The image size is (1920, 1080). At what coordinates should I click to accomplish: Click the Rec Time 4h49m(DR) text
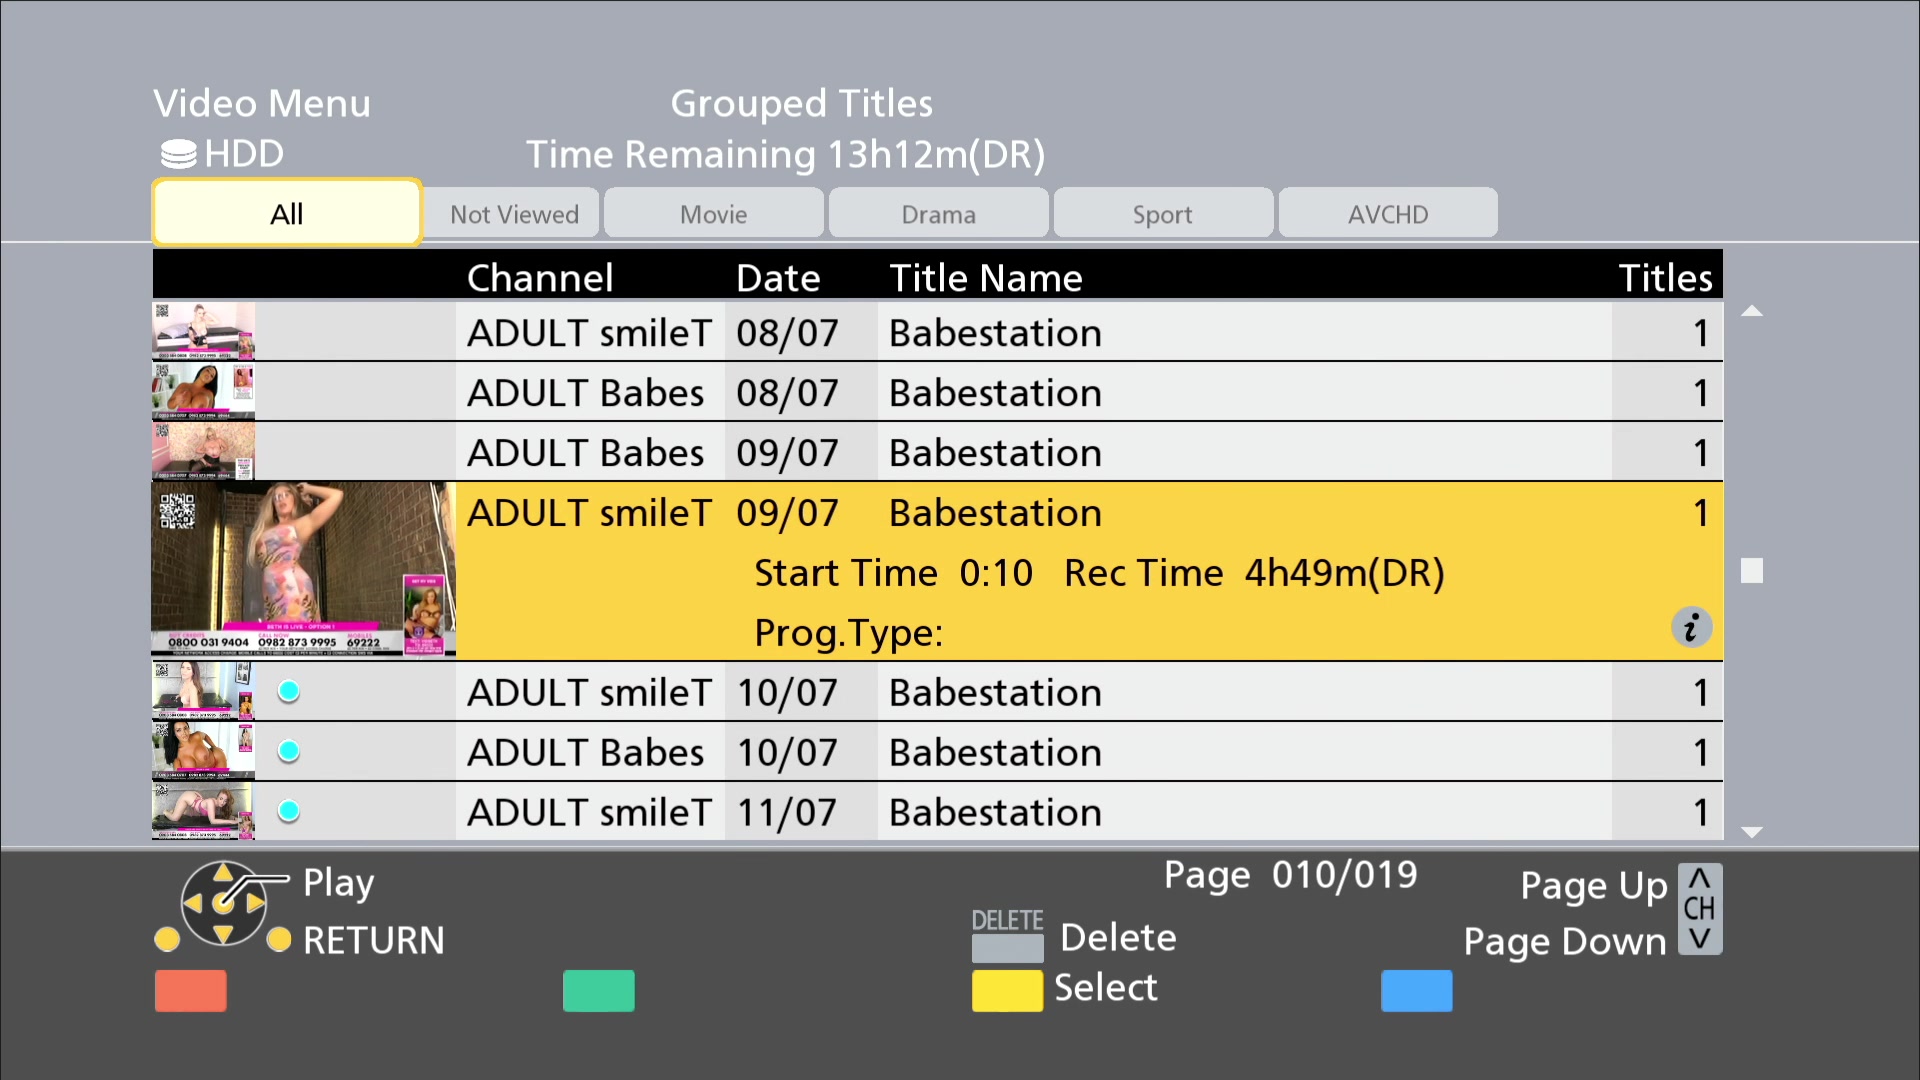tap(1254, 572)
